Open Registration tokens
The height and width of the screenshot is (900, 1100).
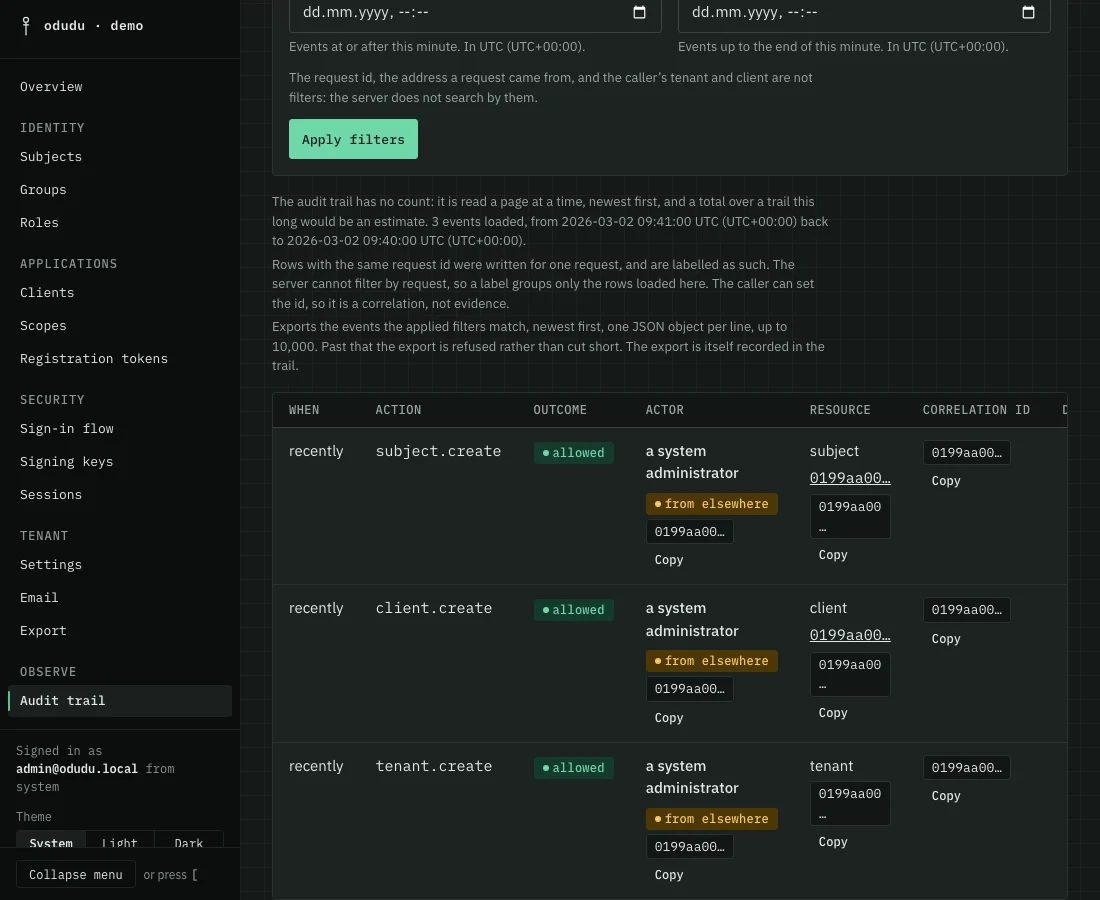120,358
